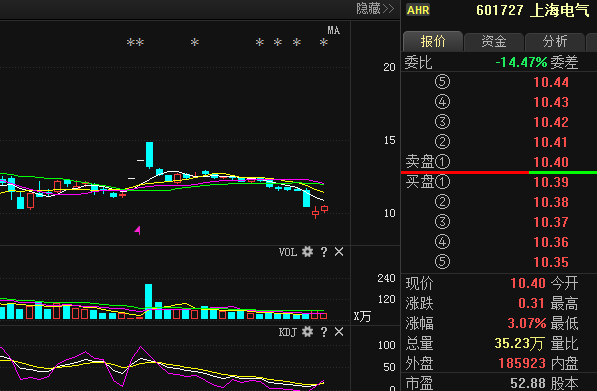
Task: Click the 市盈 value 52.88
Action: (x=528, y=383)
